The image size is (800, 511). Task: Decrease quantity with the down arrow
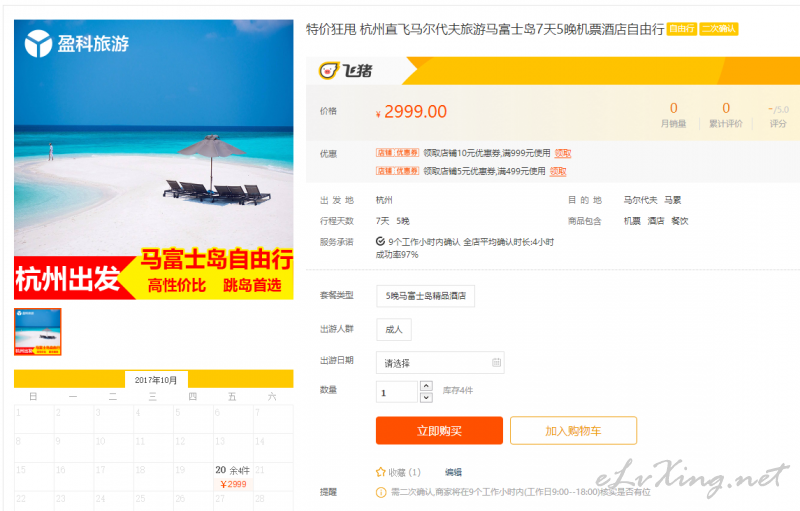(427, 397)
